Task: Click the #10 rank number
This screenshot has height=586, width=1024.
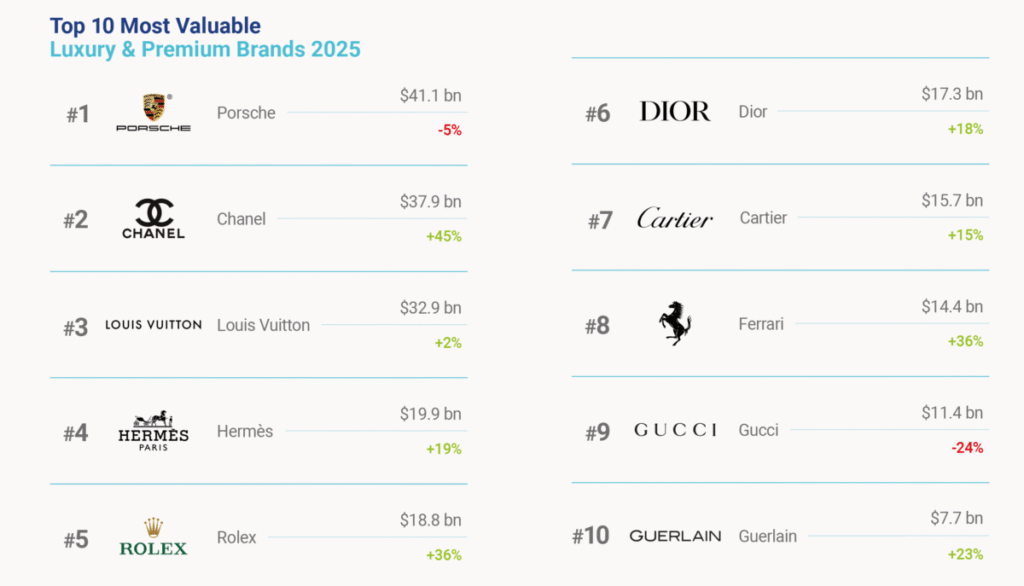Action: [x=591, y=537]
